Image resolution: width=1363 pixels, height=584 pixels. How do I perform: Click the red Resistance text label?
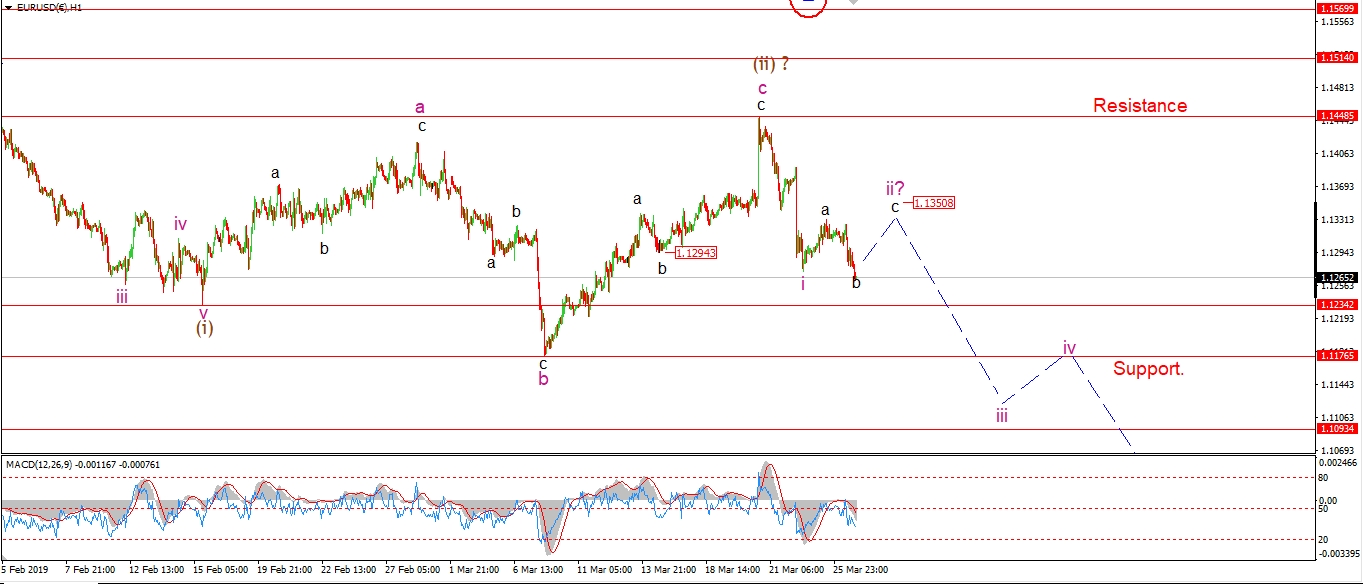point(1139,106)
